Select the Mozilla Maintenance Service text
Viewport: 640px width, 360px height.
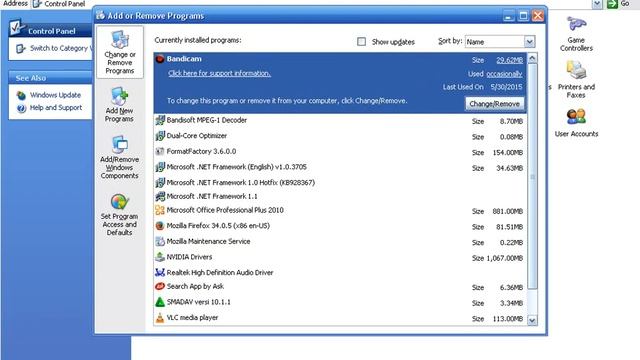[208, 241]
